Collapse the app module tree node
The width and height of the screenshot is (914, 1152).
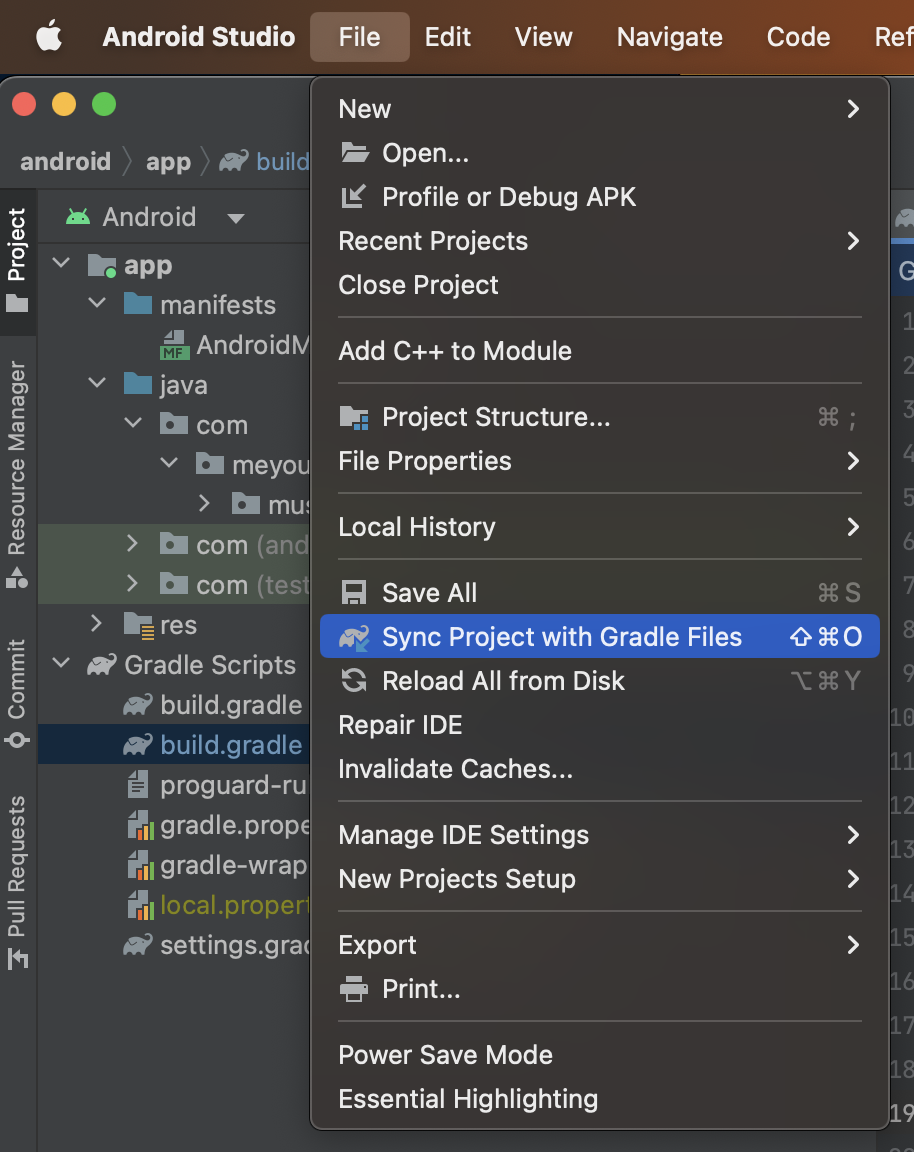click(62, 265)
